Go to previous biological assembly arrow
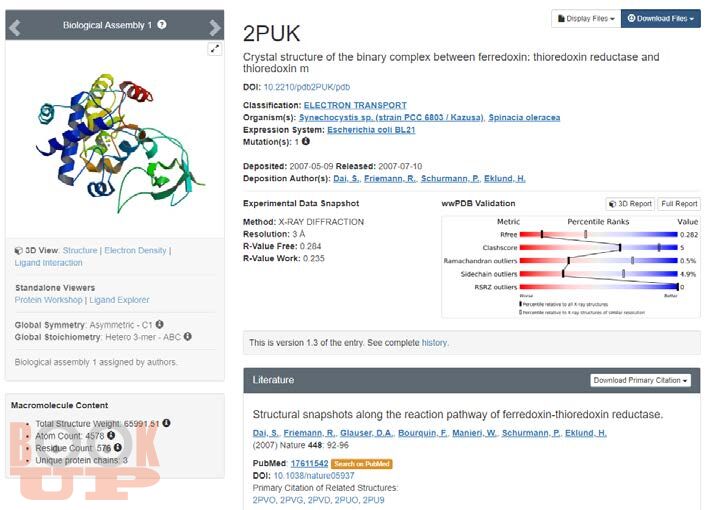The height and width of the screenshot is (510, 707). click(15, 27)
